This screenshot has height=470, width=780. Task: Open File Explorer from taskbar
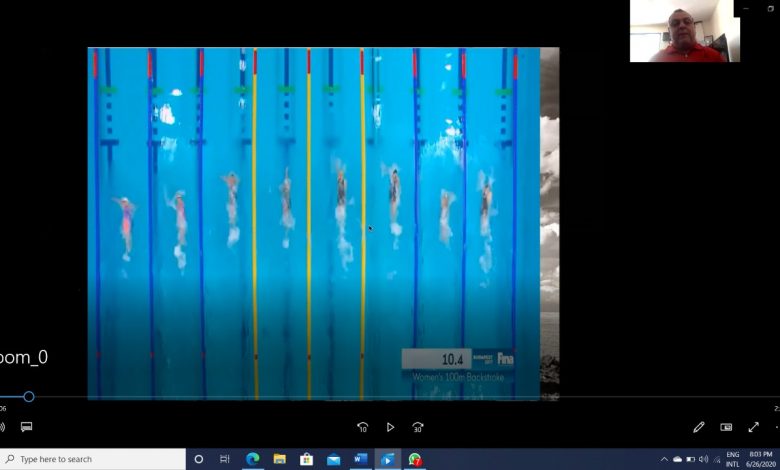[280, 459]
